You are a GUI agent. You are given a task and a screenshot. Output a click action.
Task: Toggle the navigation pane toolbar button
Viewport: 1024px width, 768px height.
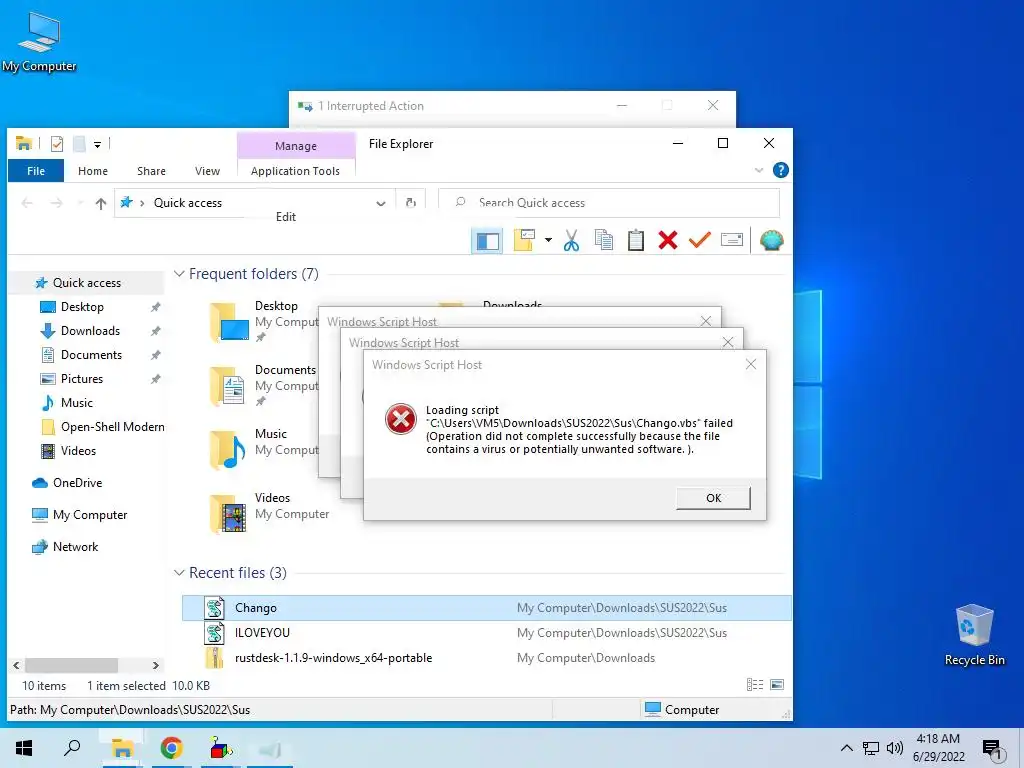click(487, 240)
